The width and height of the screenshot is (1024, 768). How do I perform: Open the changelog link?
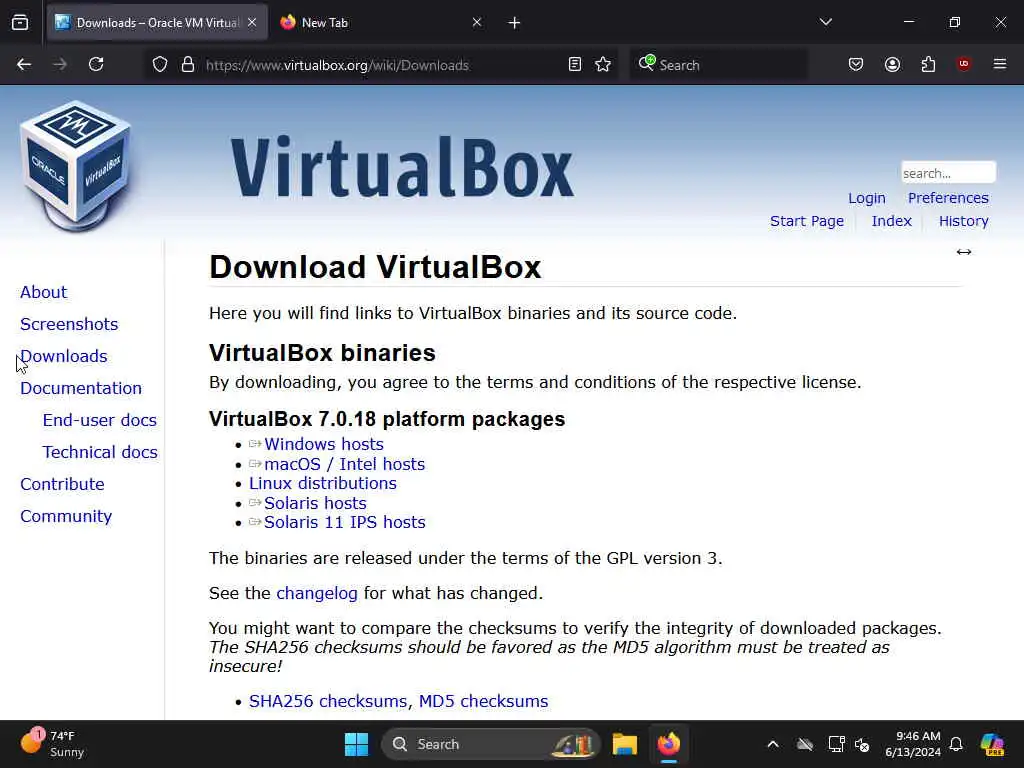[x=317, y=593]
